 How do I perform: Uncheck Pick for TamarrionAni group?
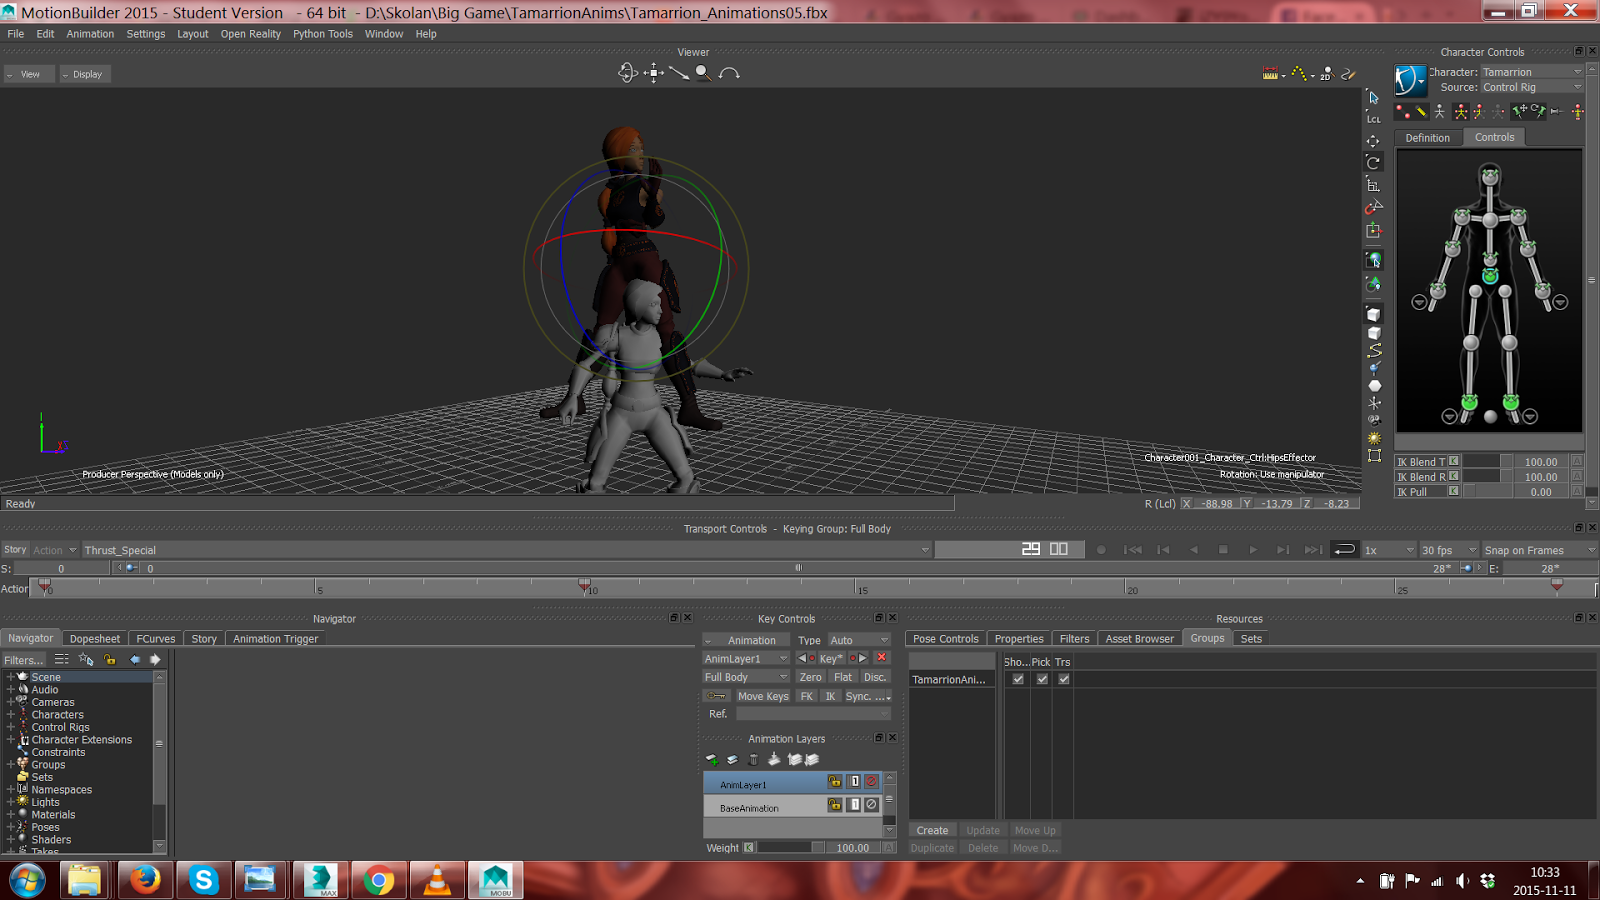click(1042, 679)
